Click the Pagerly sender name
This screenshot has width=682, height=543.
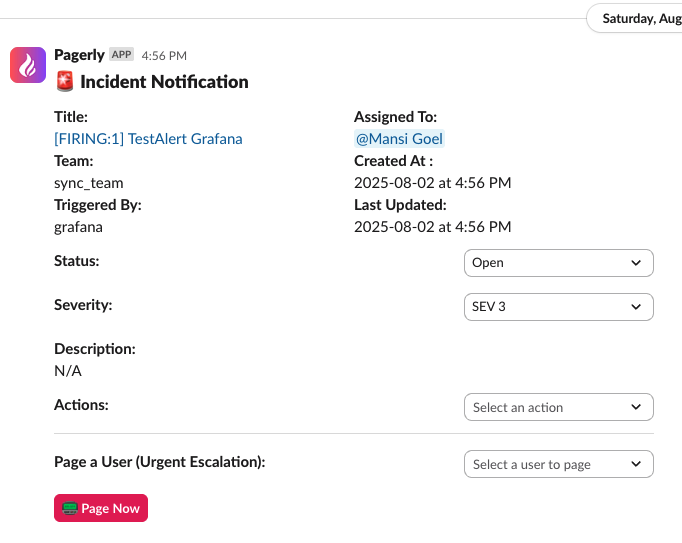(79, 55)
